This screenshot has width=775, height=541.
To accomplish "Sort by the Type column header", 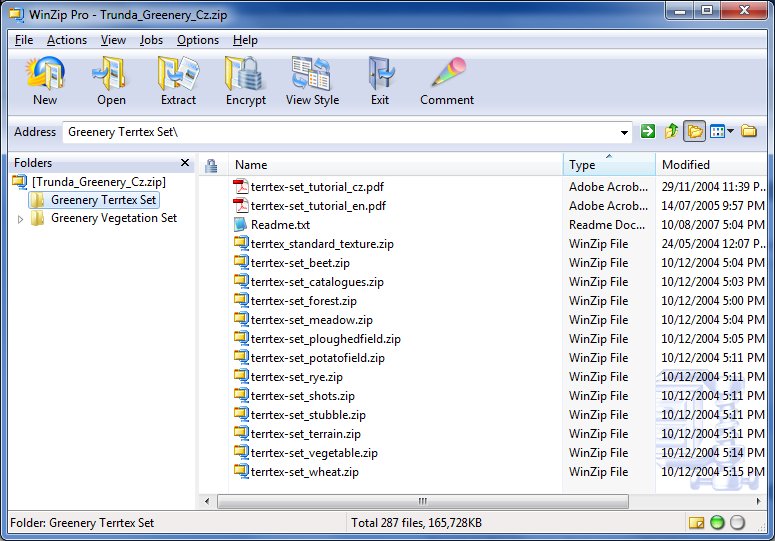I will coord(609,165).
